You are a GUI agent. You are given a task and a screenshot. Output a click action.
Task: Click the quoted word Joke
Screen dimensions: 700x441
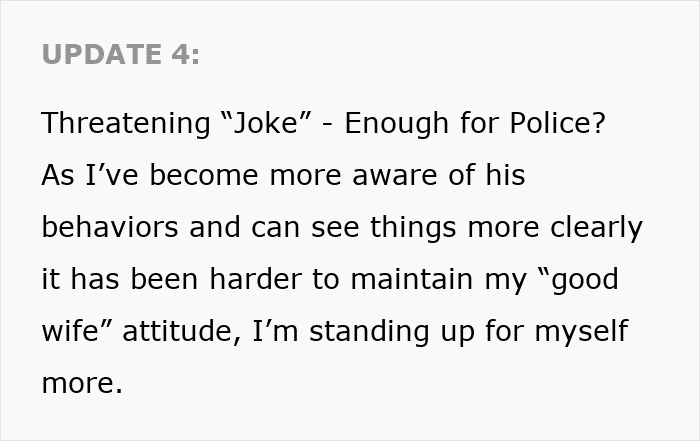coord(266,122)
